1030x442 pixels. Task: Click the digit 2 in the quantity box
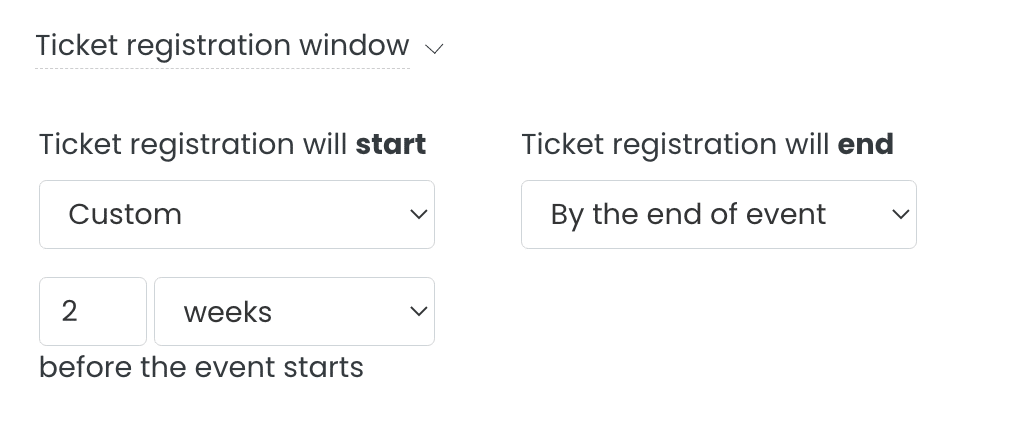point(69,311)
